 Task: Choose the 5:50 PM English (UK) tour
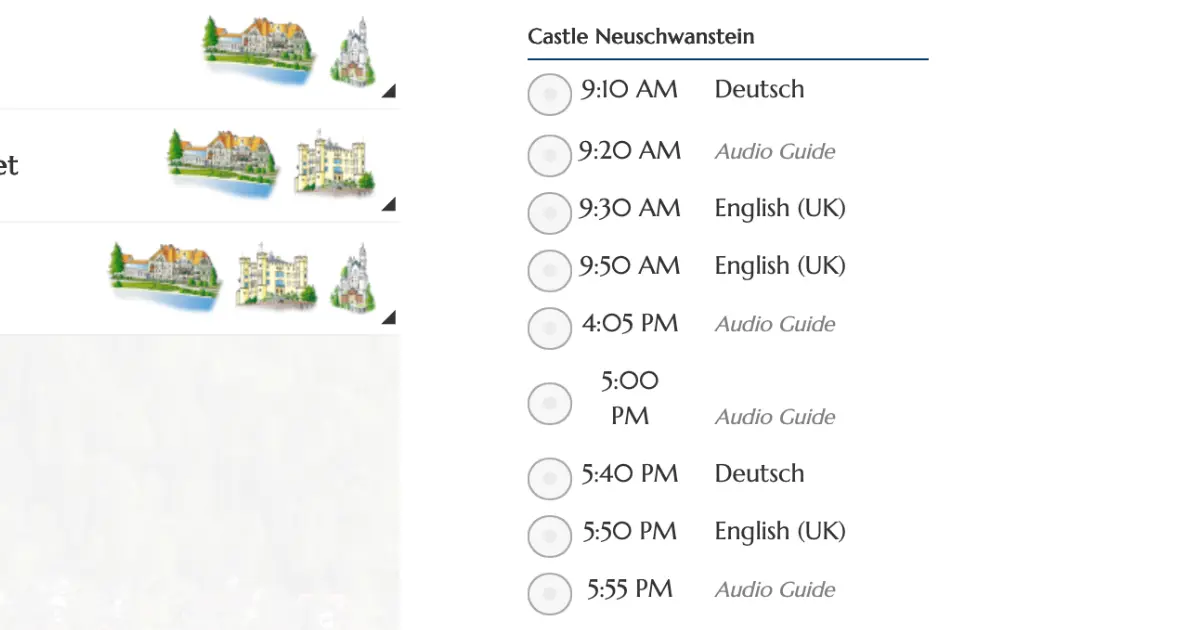coord(549,536)
